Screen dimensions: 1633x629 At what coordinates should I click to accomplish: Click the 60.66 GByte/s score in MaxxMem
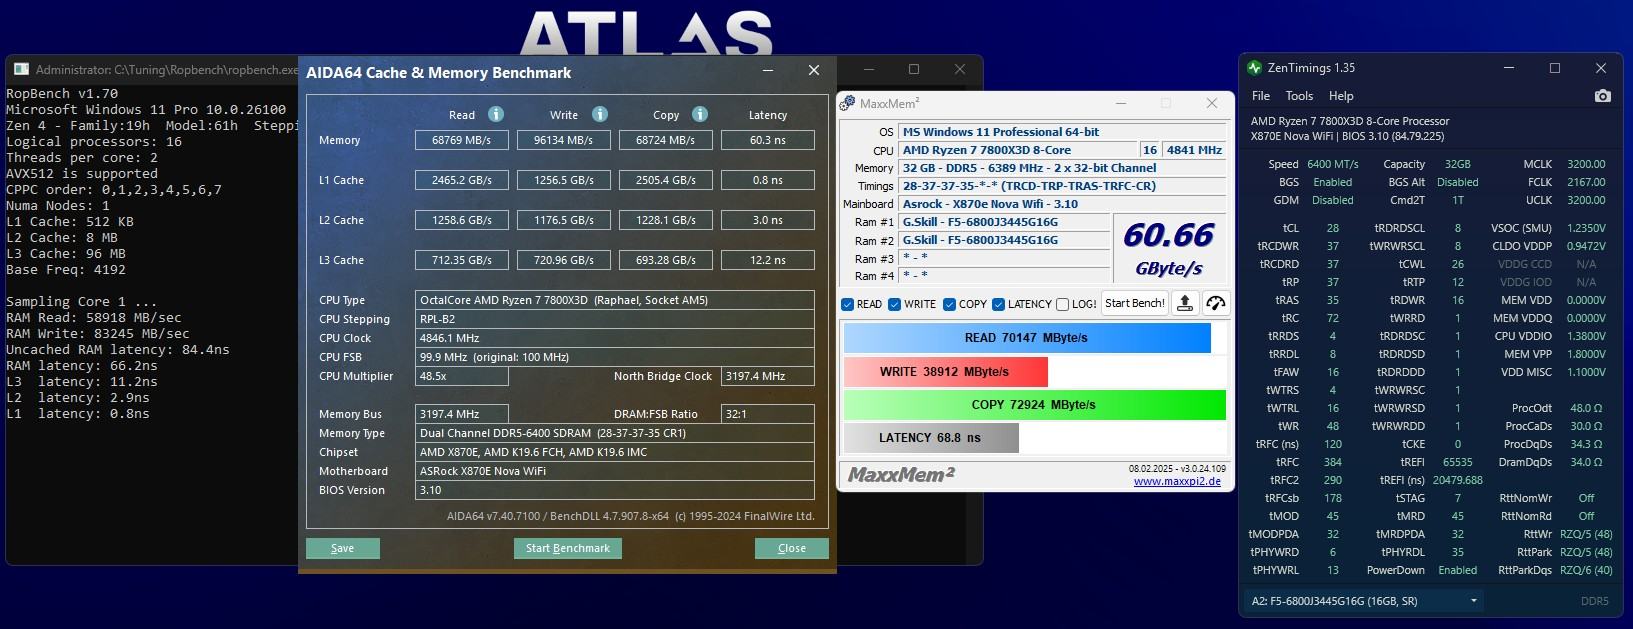pyautogui.click(x=1169, y=249)
